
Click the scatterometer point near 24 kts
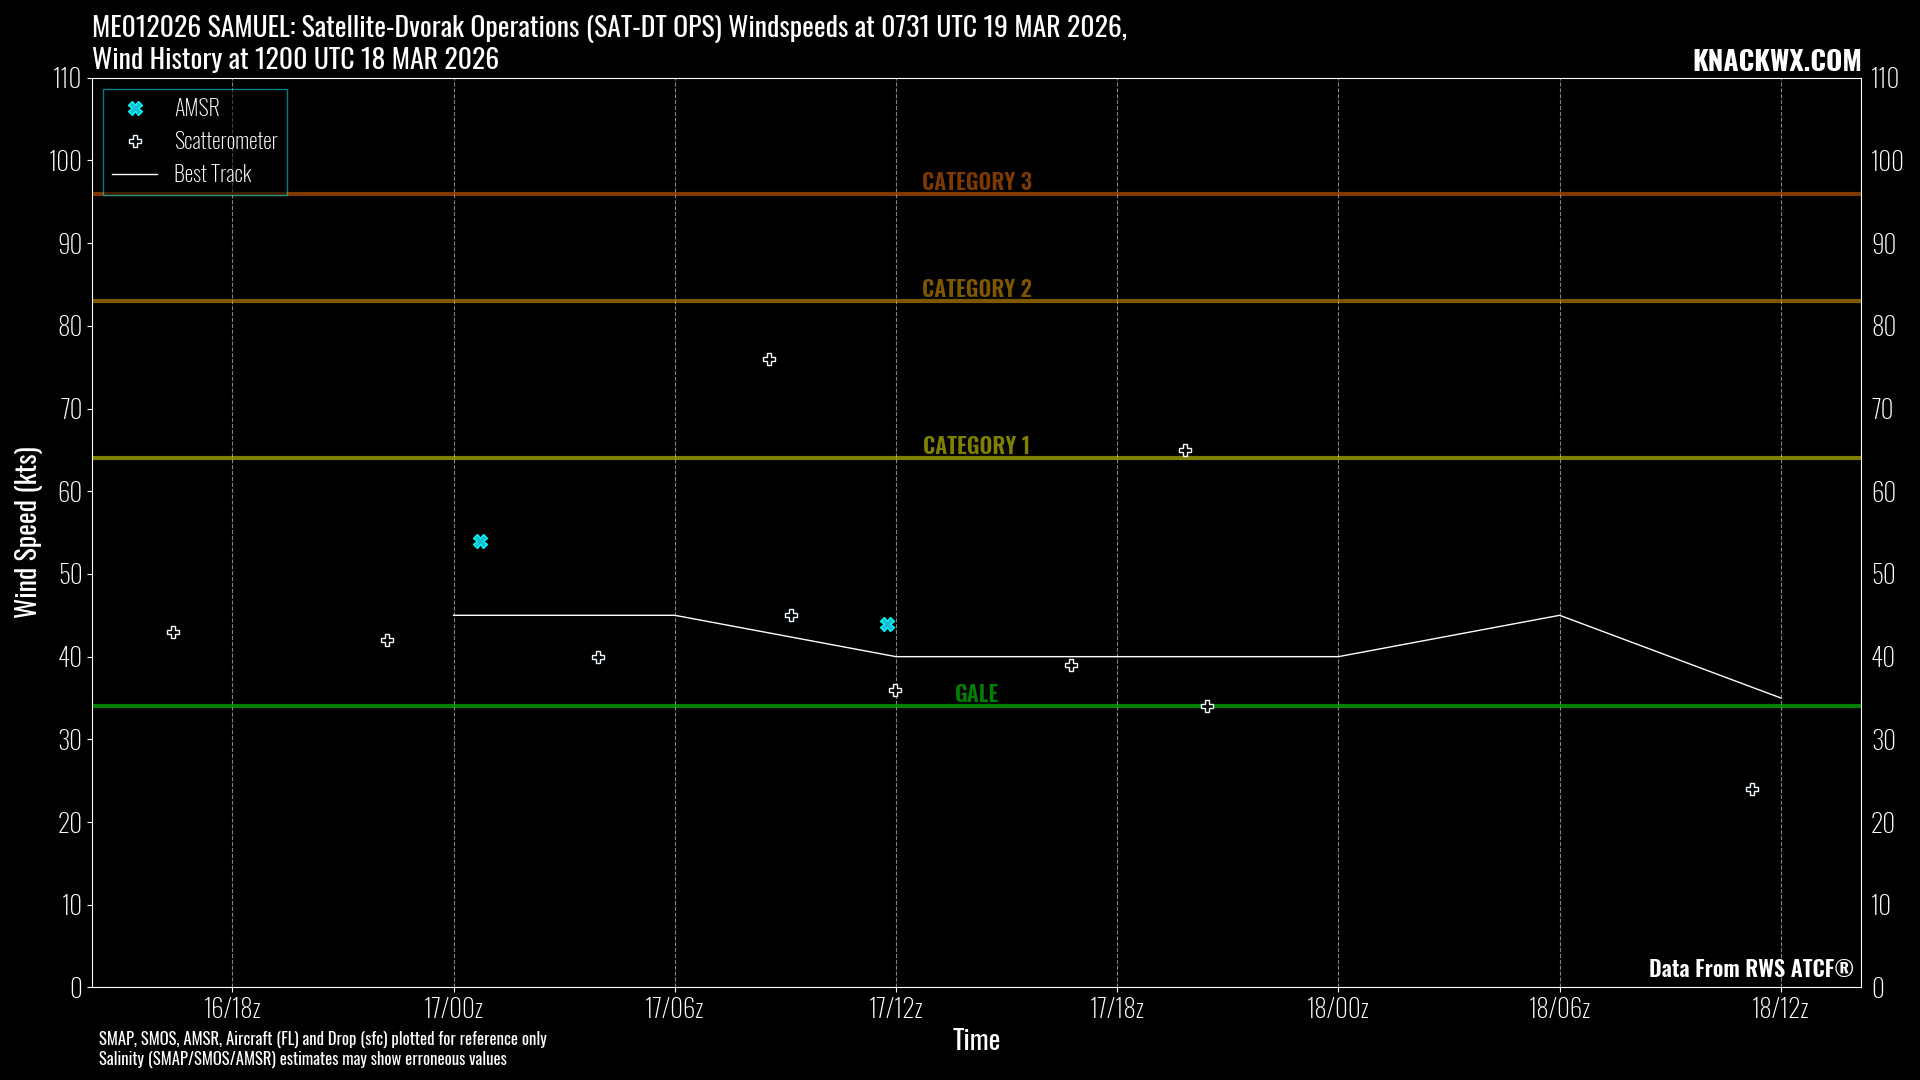click(x=1752, y=789)
